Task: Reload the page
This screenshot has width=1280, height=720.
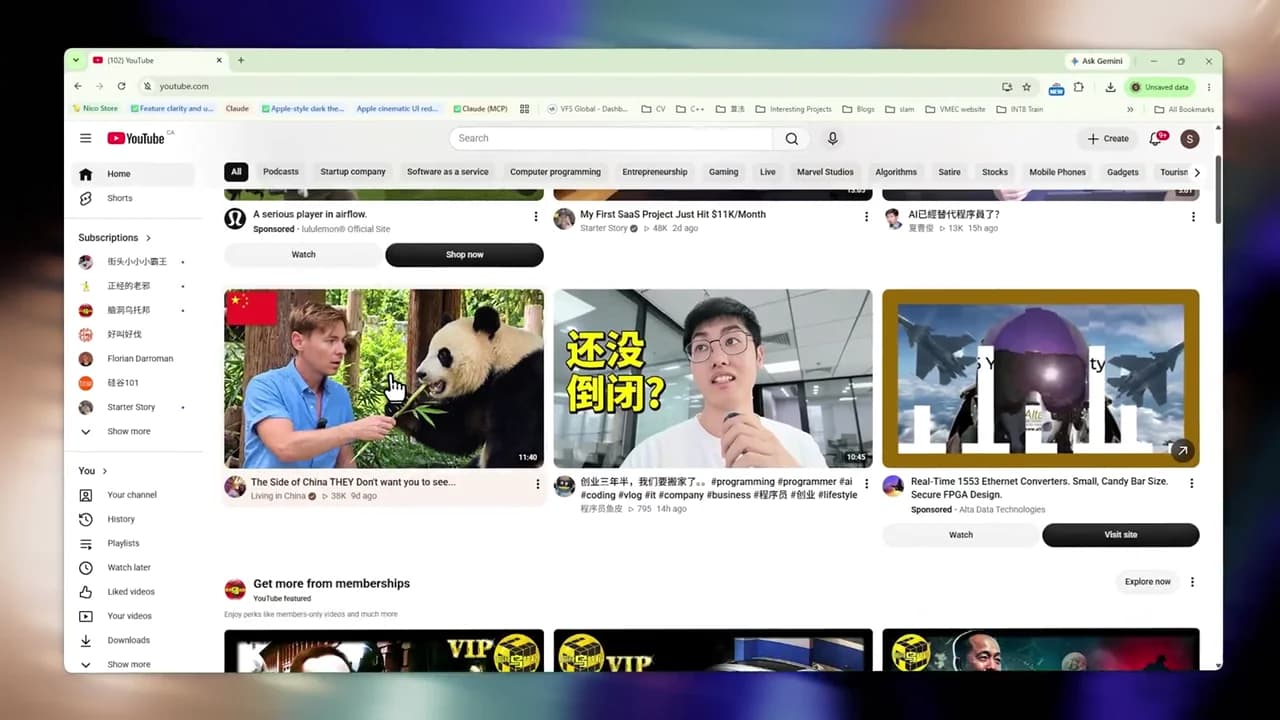Action: pos(121,86)
